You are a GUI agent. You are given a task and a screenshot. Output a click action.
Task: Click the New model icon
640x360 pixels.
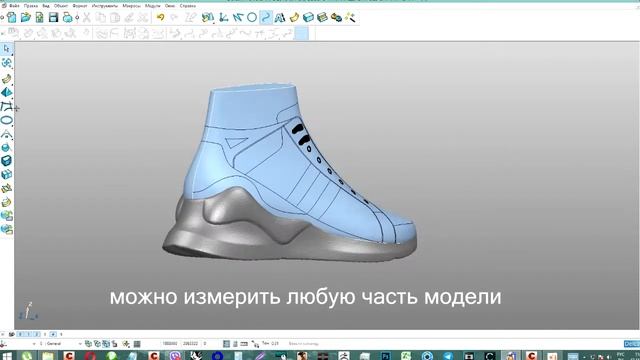click(x=12, y=17)
